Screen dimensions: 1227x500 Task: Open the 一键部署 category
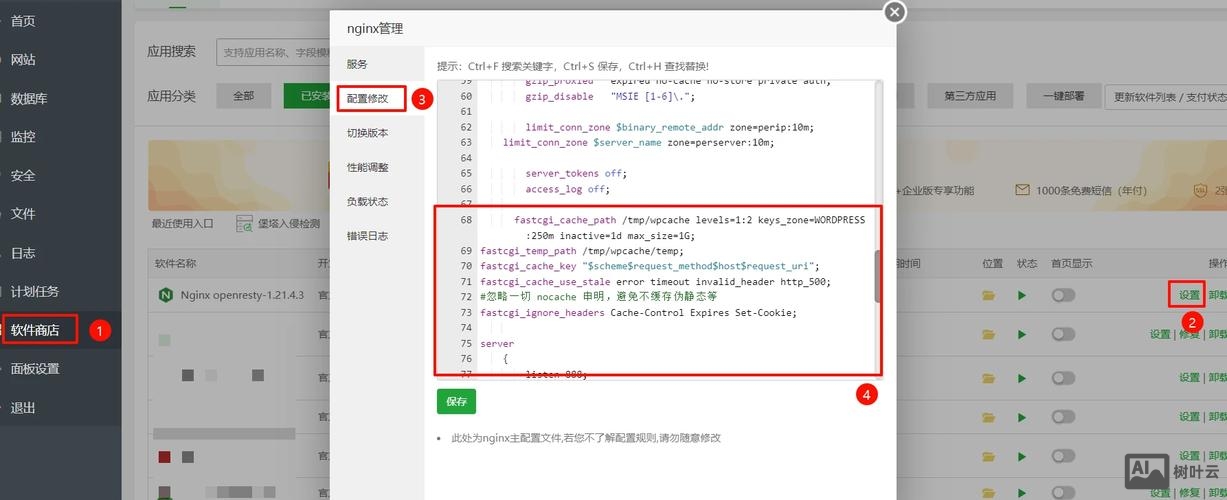click(x=1063, y=96)
